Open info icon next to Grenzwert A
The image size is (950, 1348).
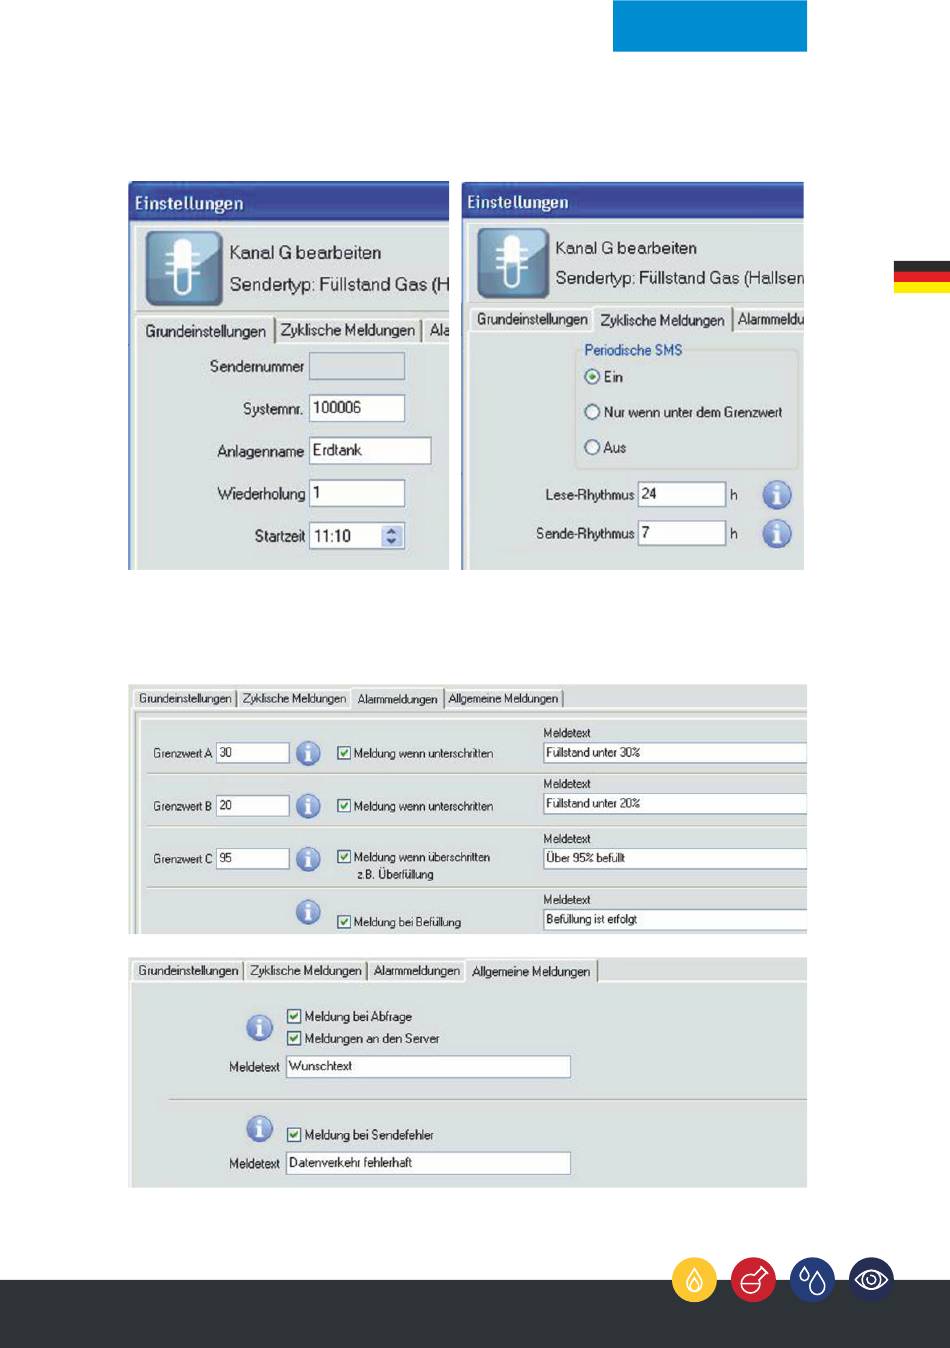pyautogui.click(x=308, y=753)
